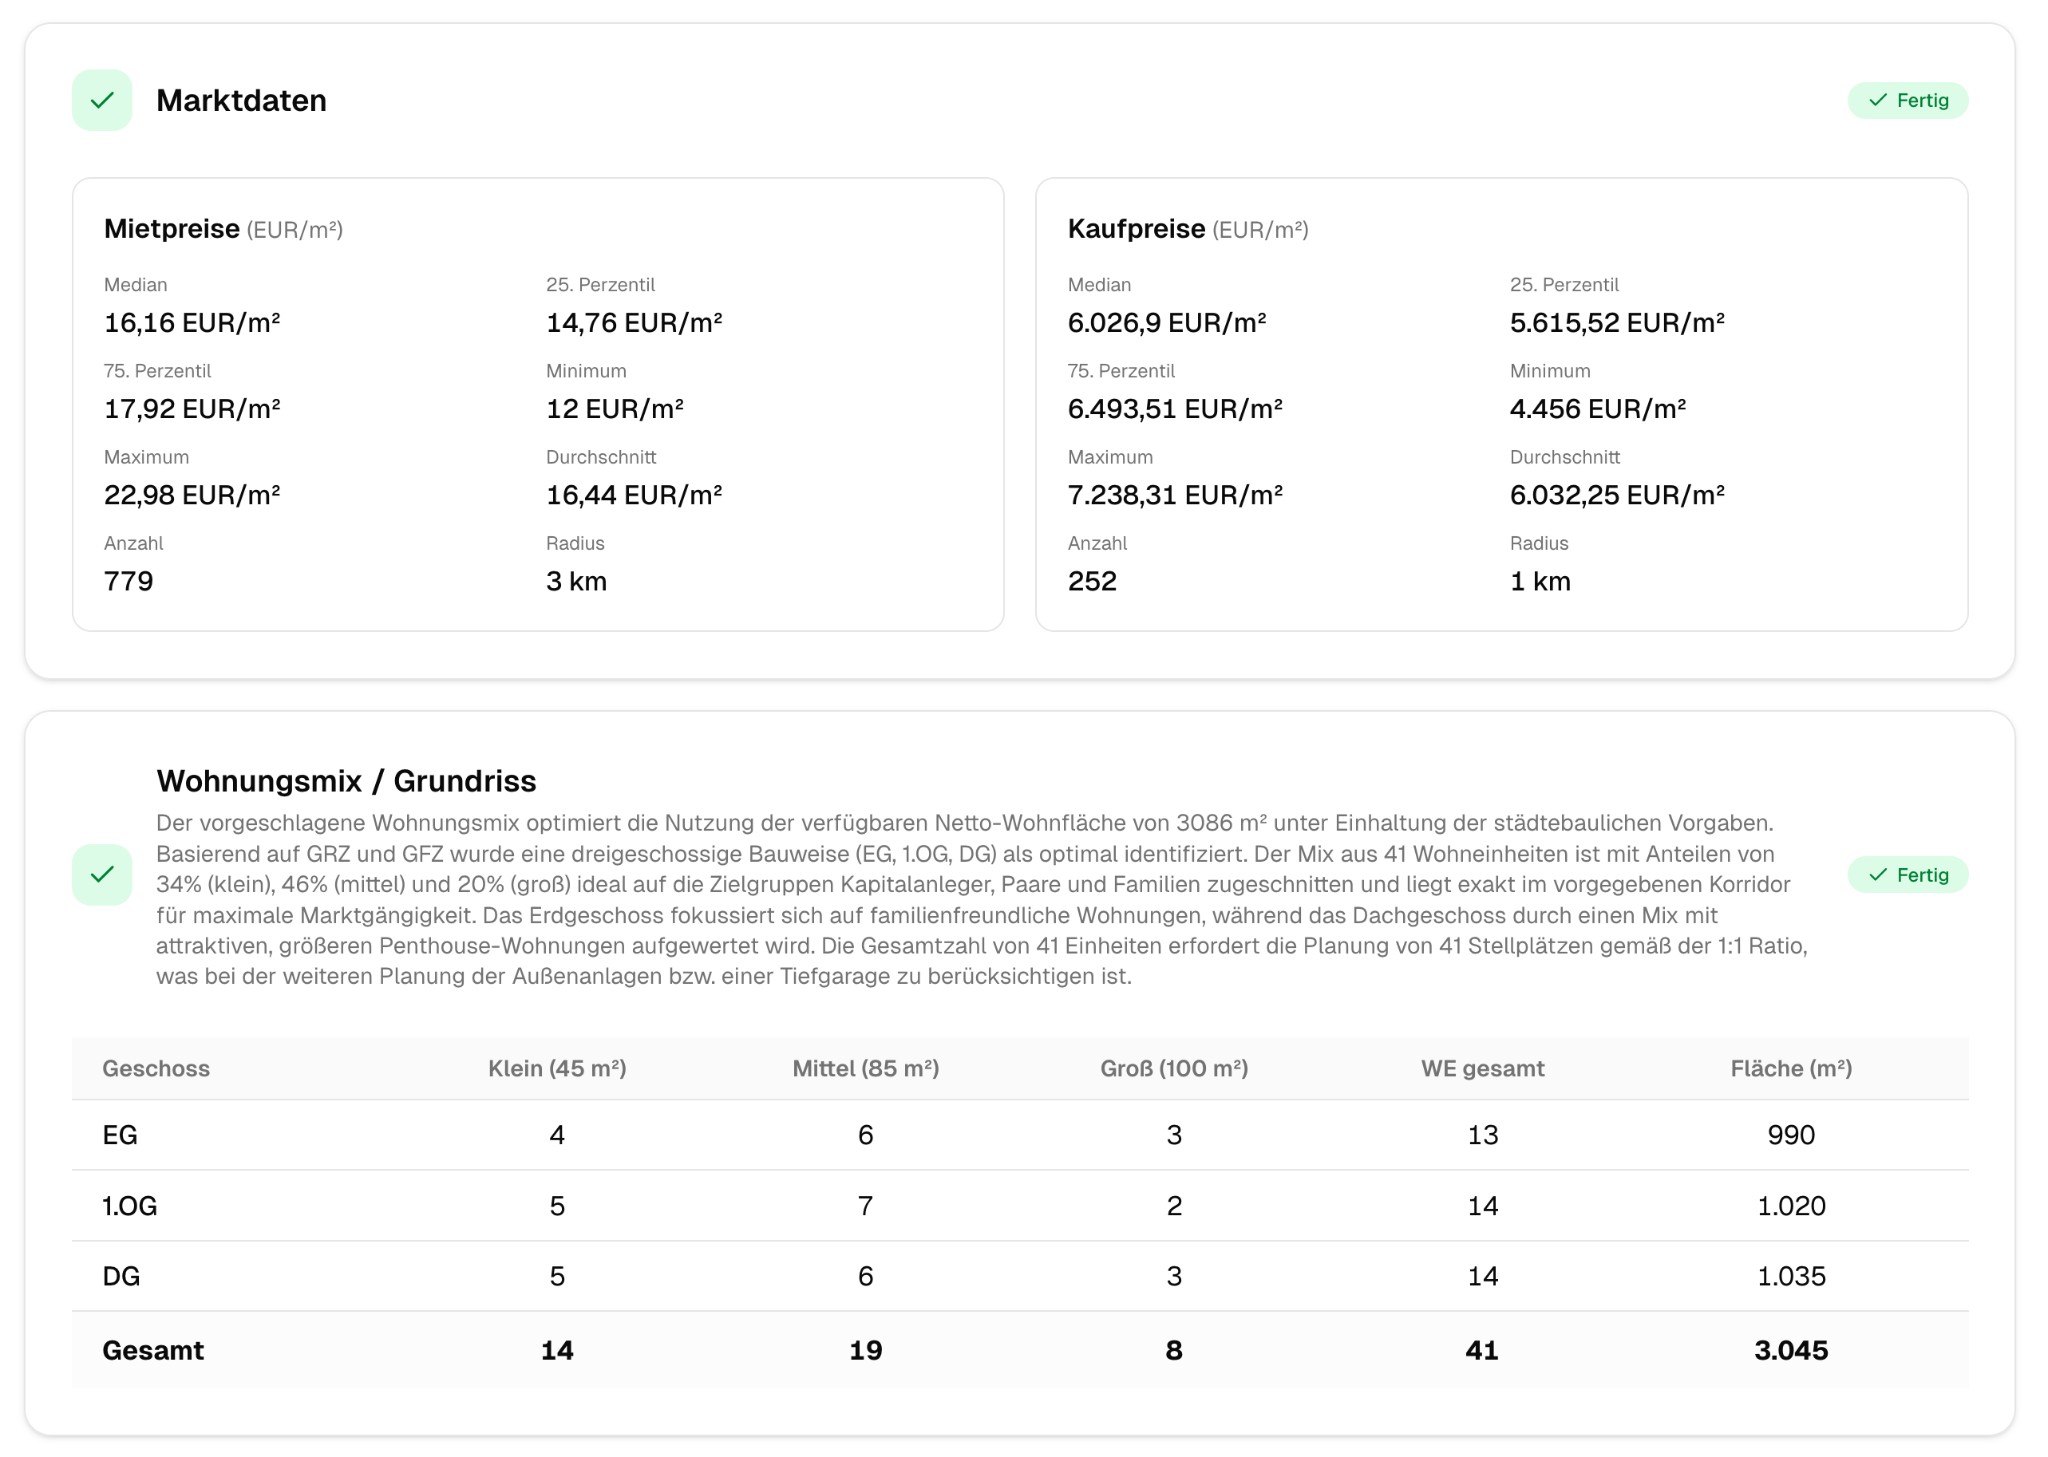Select the DG table row label
Viewport: 2048px width, 1457px height.
121,1276
